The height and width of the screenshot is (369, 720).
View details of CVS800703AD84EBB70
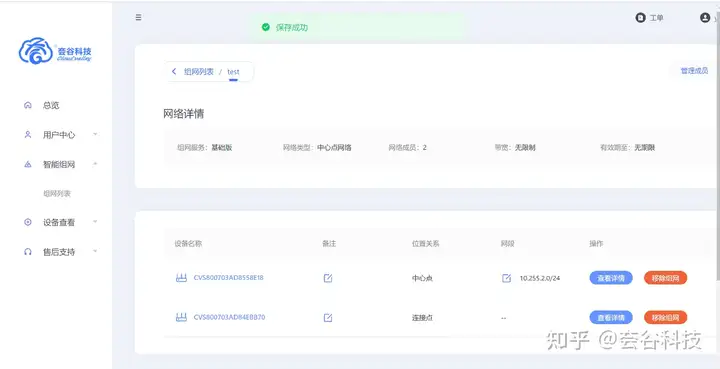point(611,318)
